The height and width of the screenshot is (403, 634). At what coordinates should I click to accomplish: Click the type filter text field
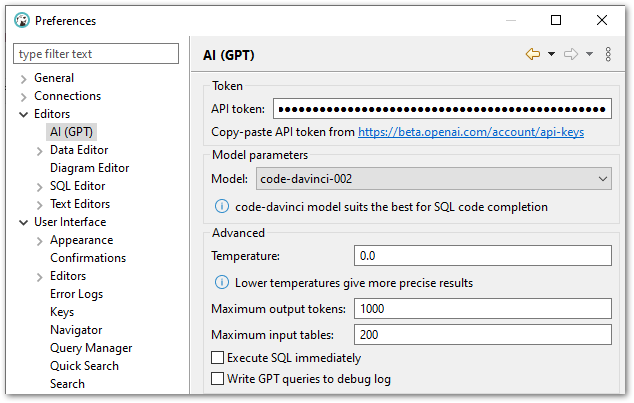(96, 54)
